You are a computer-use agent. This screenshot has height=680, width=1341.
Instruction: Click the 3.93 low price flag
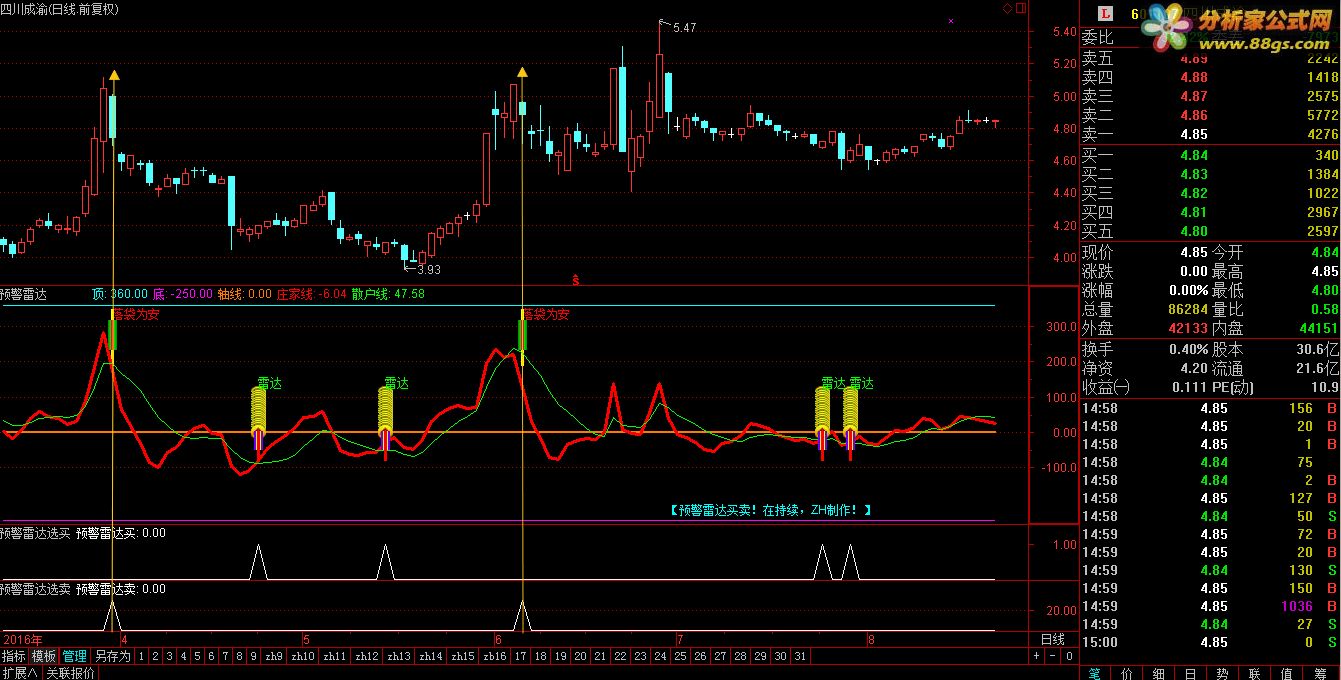tap(428, 269)
